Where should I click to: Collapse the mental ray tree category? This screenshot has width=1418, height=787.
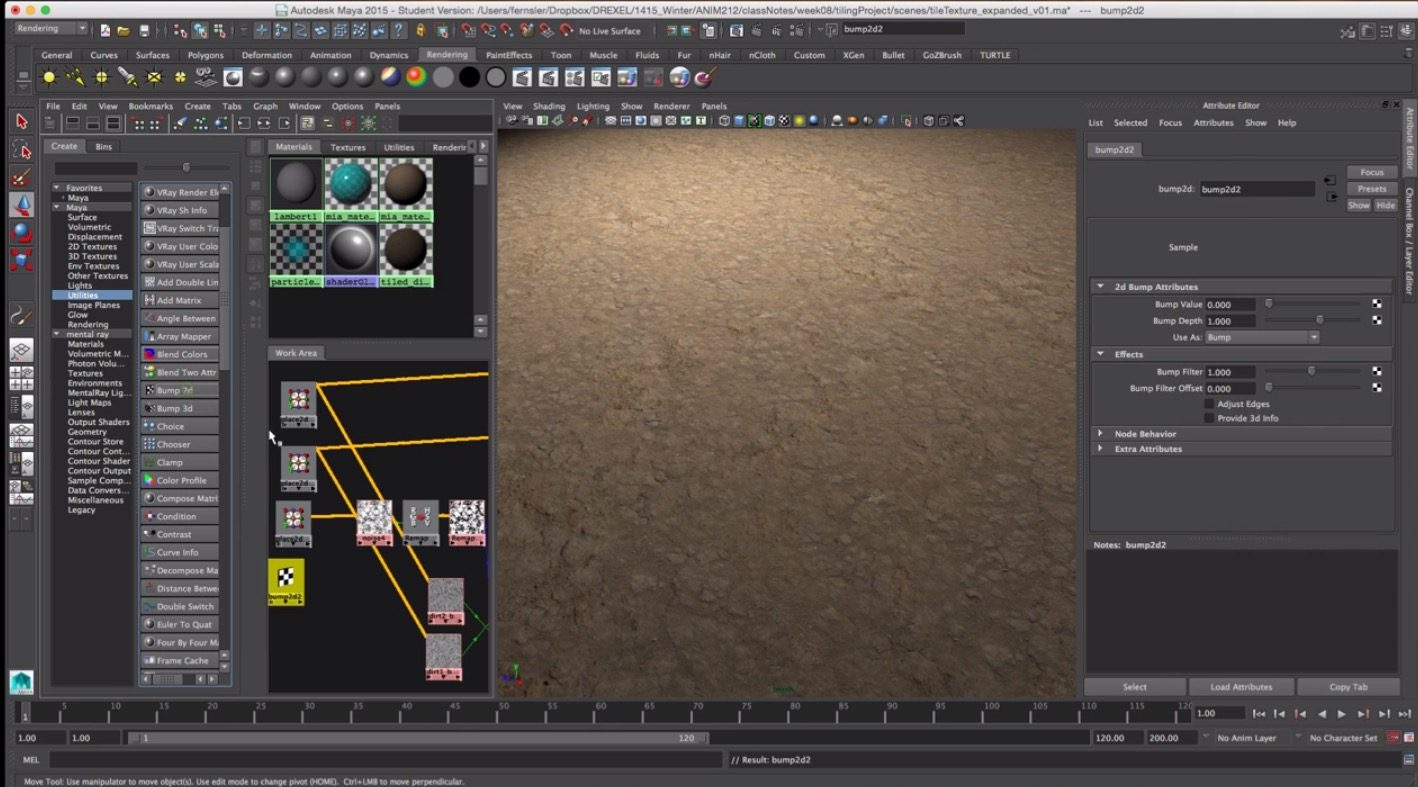tap(57, 334)
